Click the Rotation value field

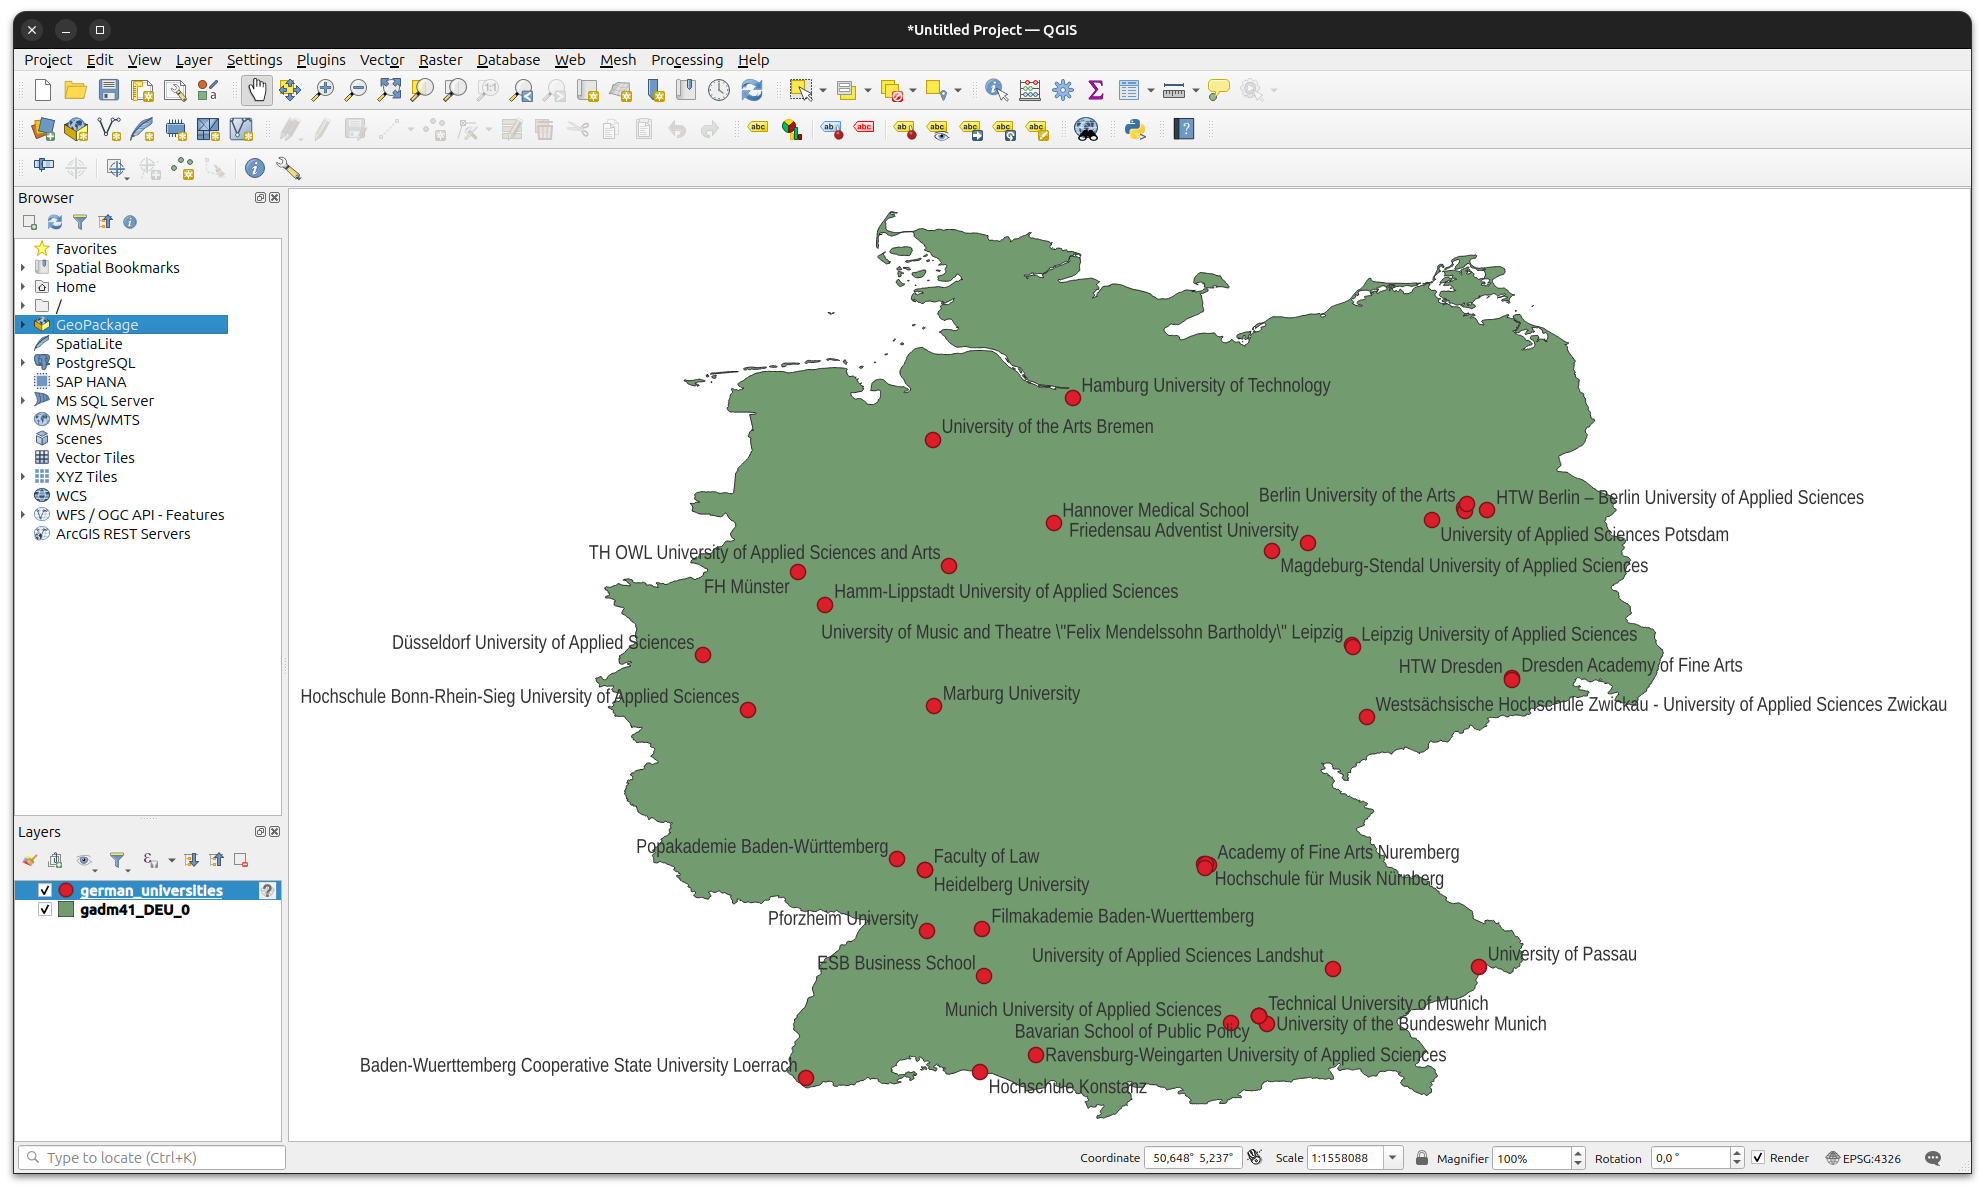click(x=1690, y=1158)
